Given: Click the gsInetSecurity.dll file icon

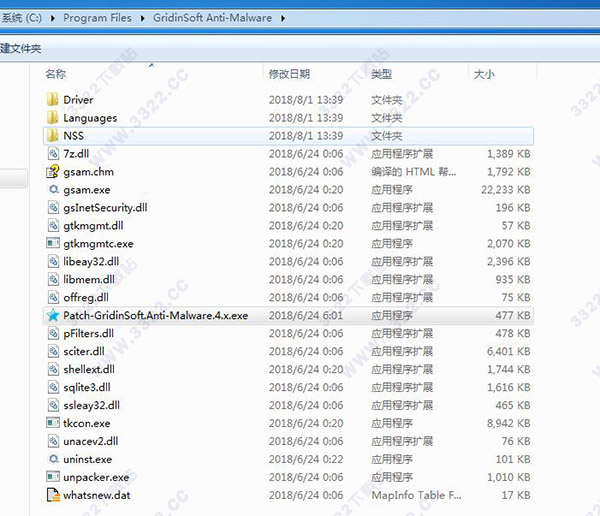Looking at the screenshot, I should click(53, 208).
